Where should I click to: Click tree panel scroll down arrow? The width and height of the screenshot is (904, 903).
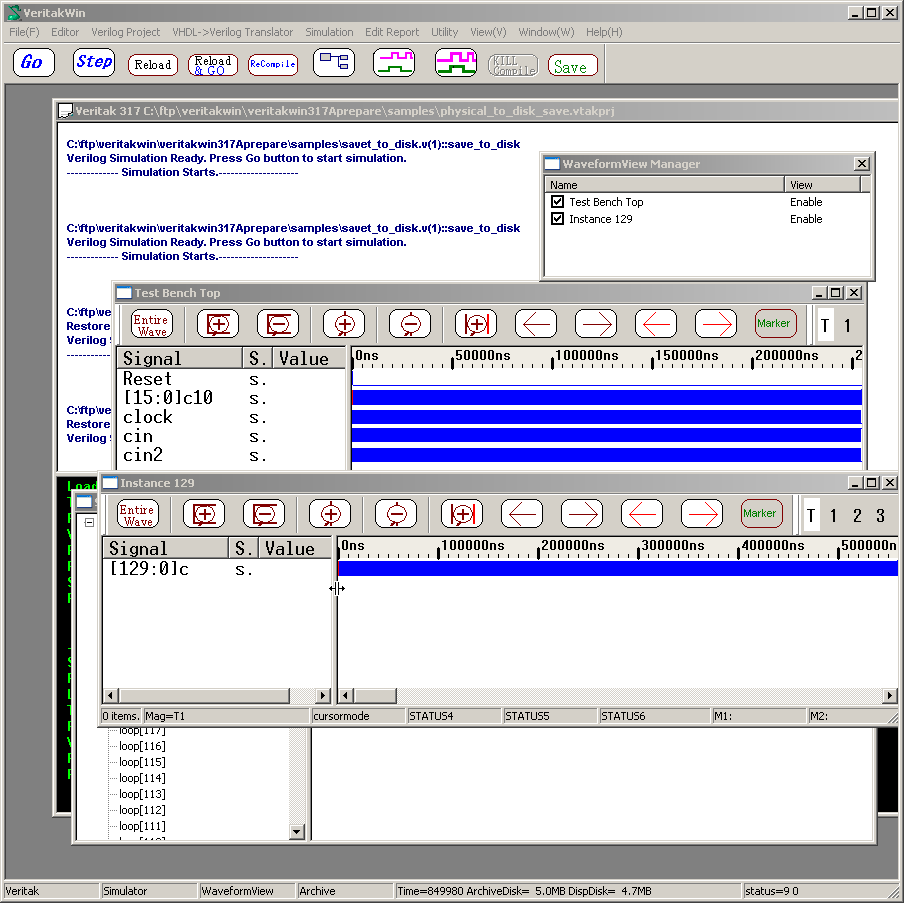tap(296, 831)
